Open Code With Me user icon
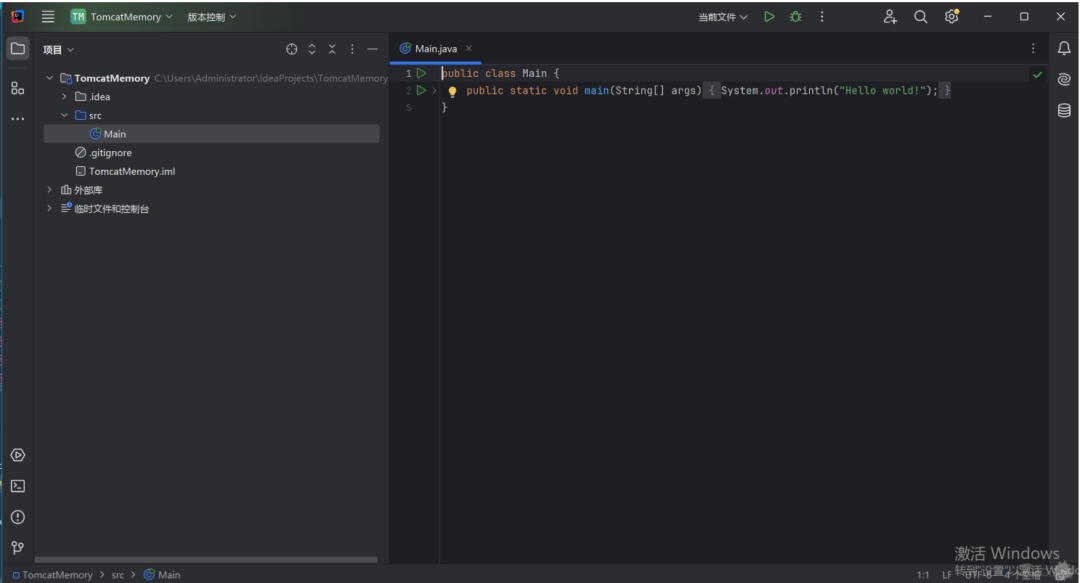The height and width of the screenshot is (583, 1080). pyautogui.click(x=890, y=17)
